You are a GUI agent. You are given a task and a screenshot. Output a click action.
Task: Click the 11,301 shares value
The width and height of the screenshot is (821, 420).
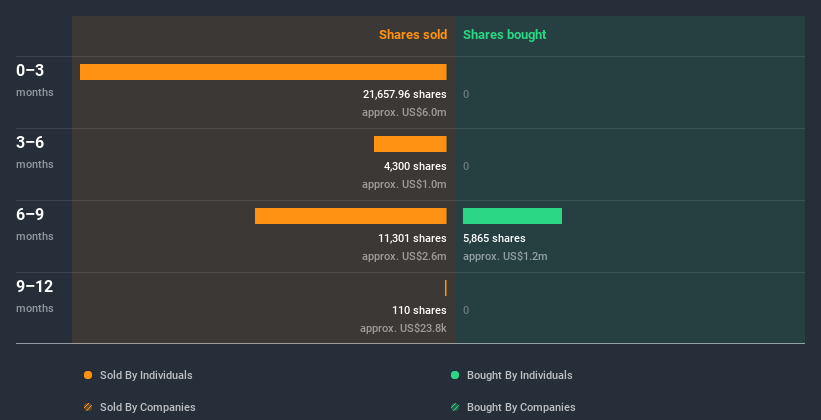(413, 238)
